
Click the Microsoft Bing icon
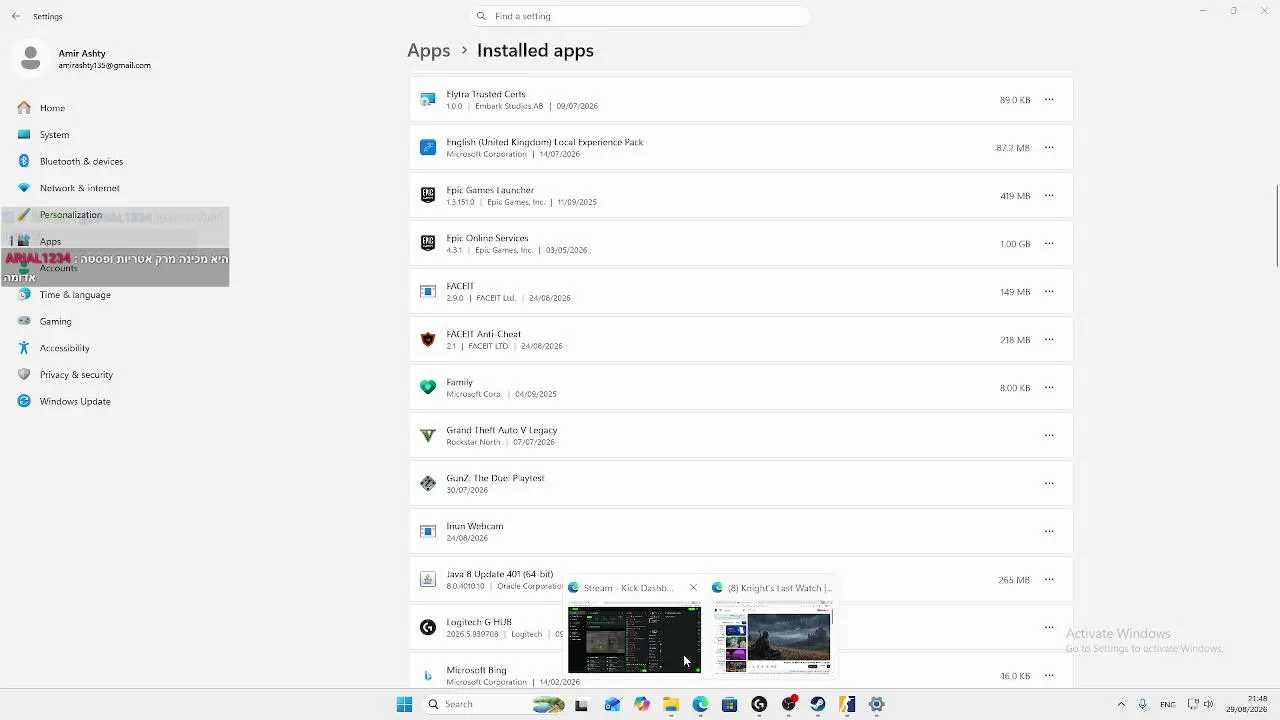click(x=428, y=676)
